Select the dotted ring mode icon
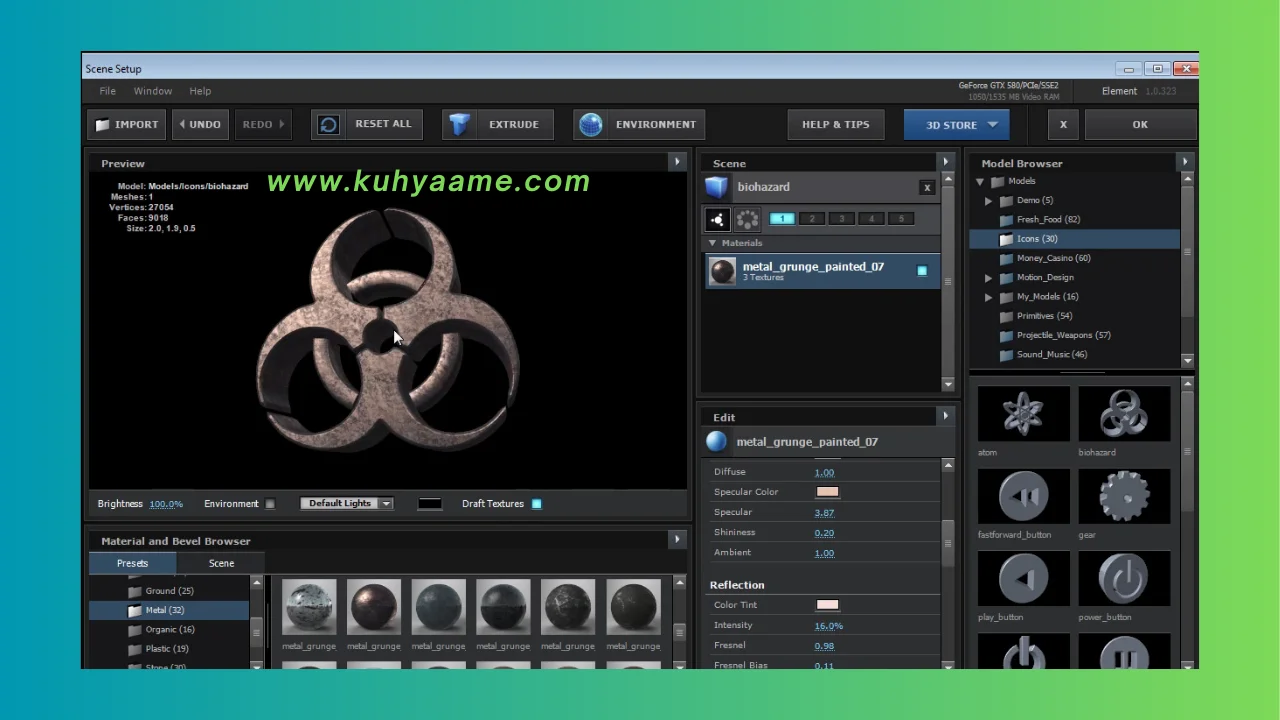This screenshot has width=1280, height=720. pyautogui.click(x=747, y=219)
